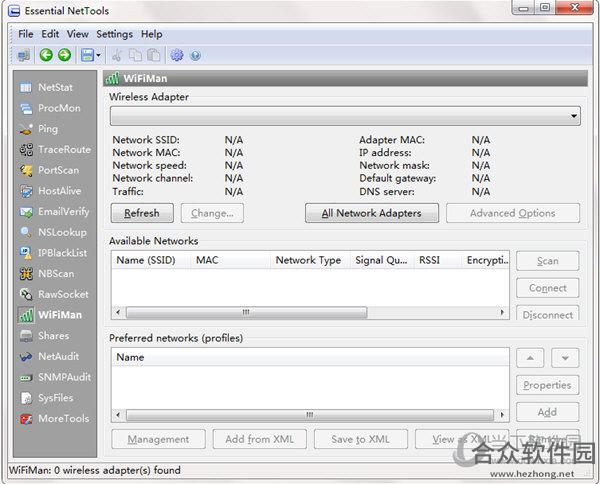The image size is (600, 484).
Task: Open settings via gear toolbar icon
Action: [x=177, y=55]
